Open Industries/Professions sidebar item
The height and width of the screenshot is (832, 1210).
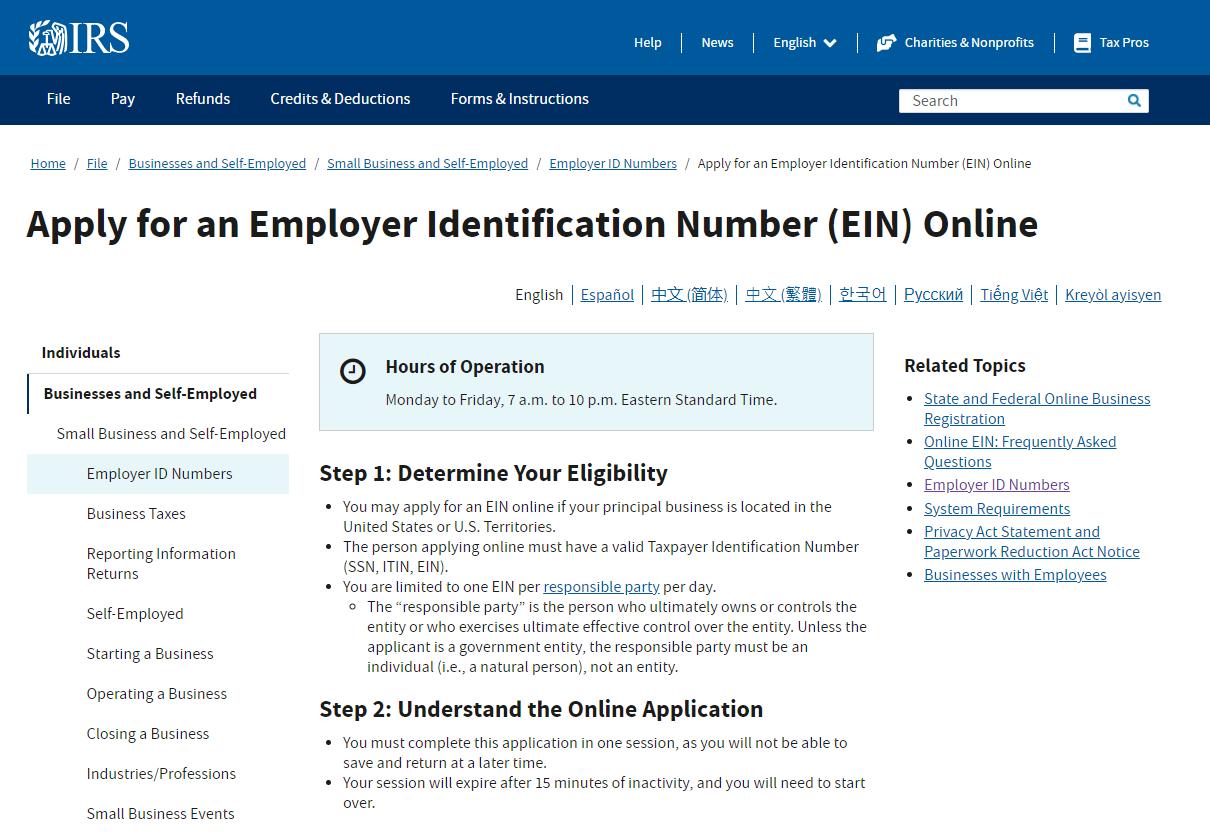[161, 774]
